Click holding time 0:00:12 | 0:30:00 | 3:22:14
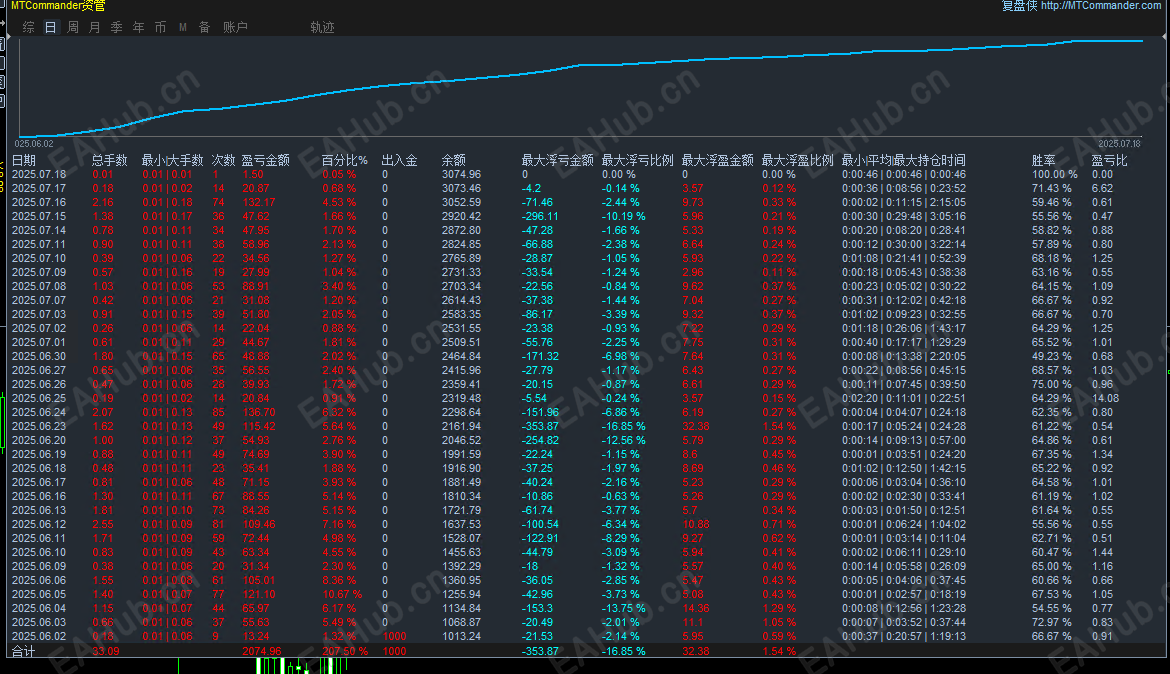The height and width of the screenshot is (674, 1170). (x=904, y=244)
